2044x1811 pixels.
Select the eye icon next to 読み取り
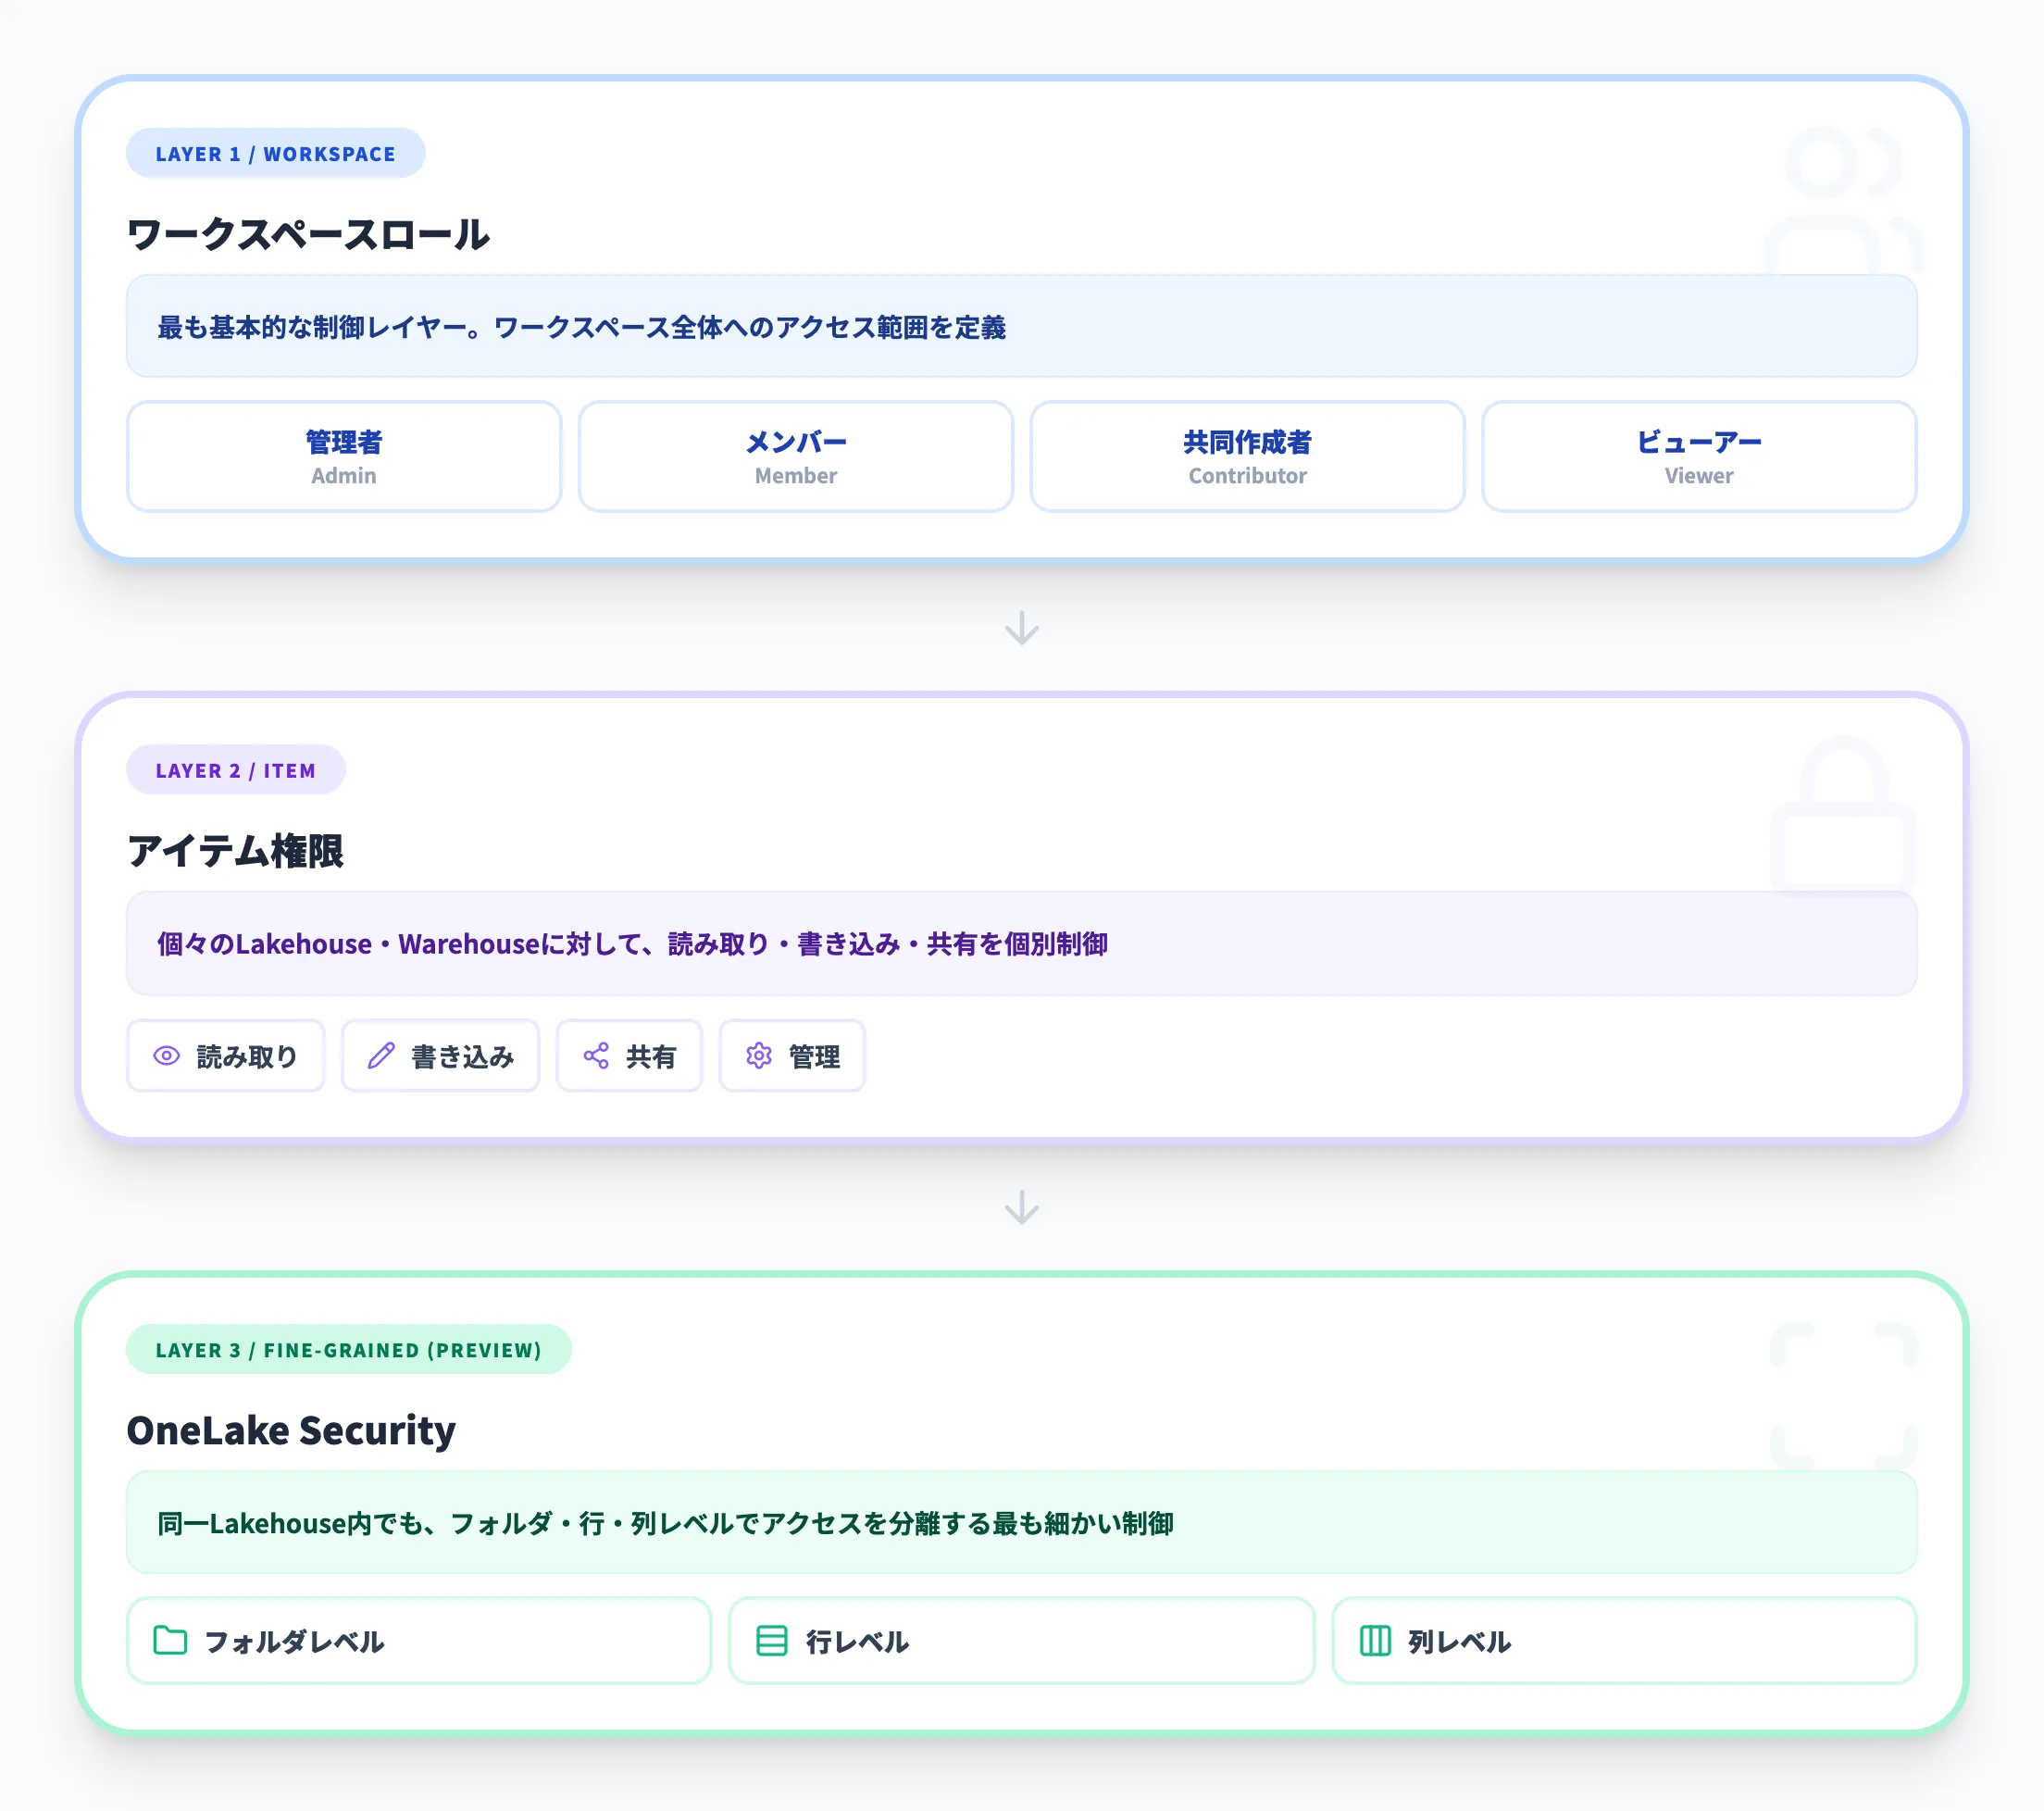click(x=166, y=1056)
